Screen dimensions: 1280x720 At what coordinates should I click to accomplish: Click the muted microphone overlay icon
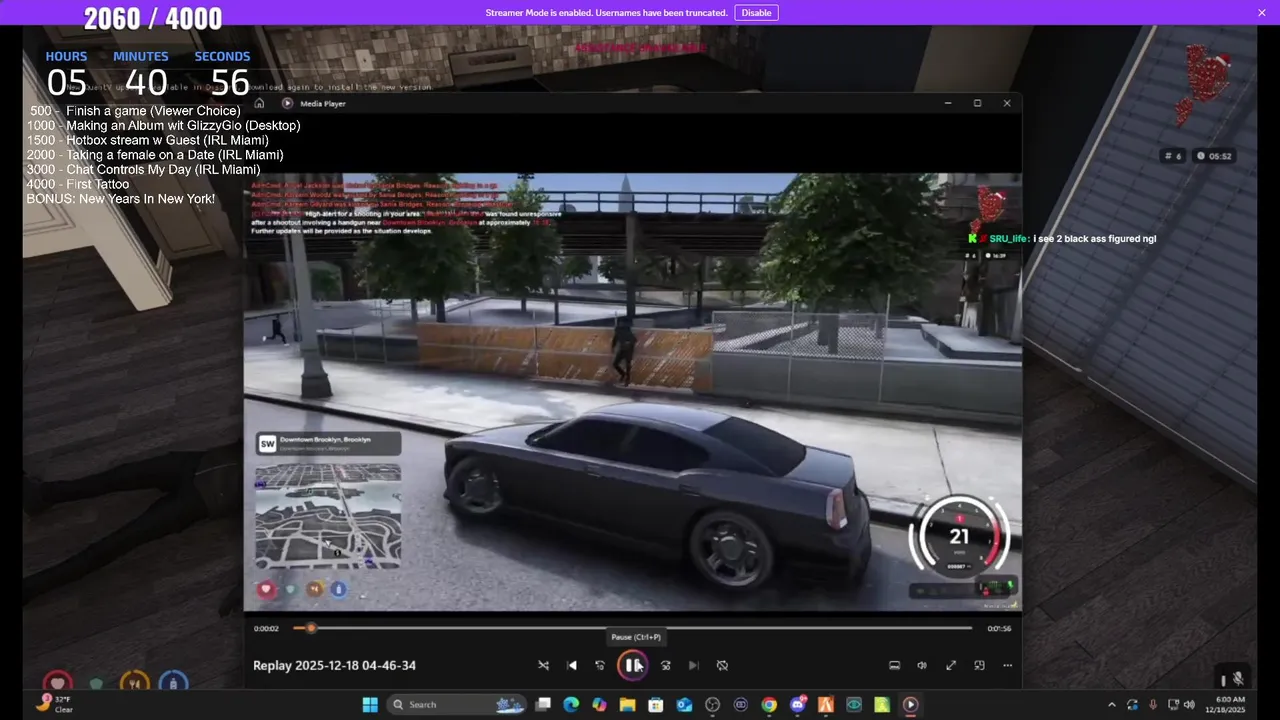1237,679
